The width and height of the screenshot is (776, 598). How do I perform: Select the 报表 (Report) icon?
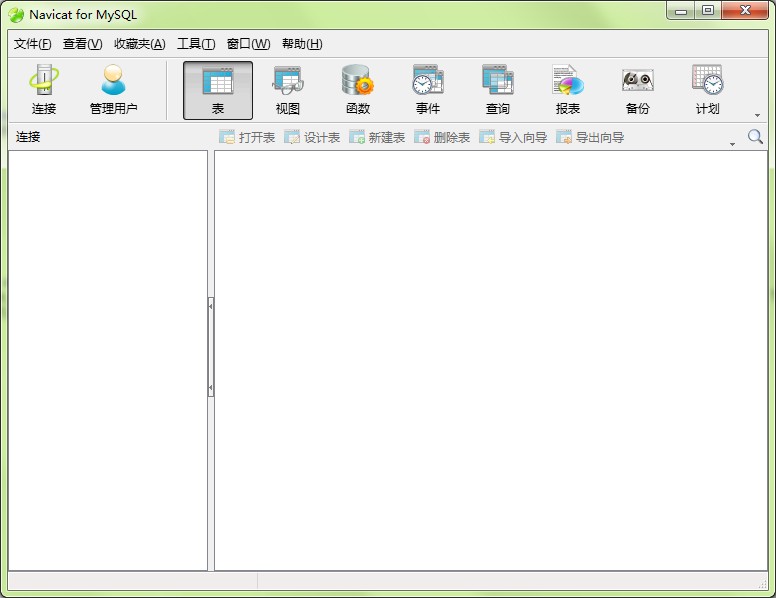tap(567, 90)
